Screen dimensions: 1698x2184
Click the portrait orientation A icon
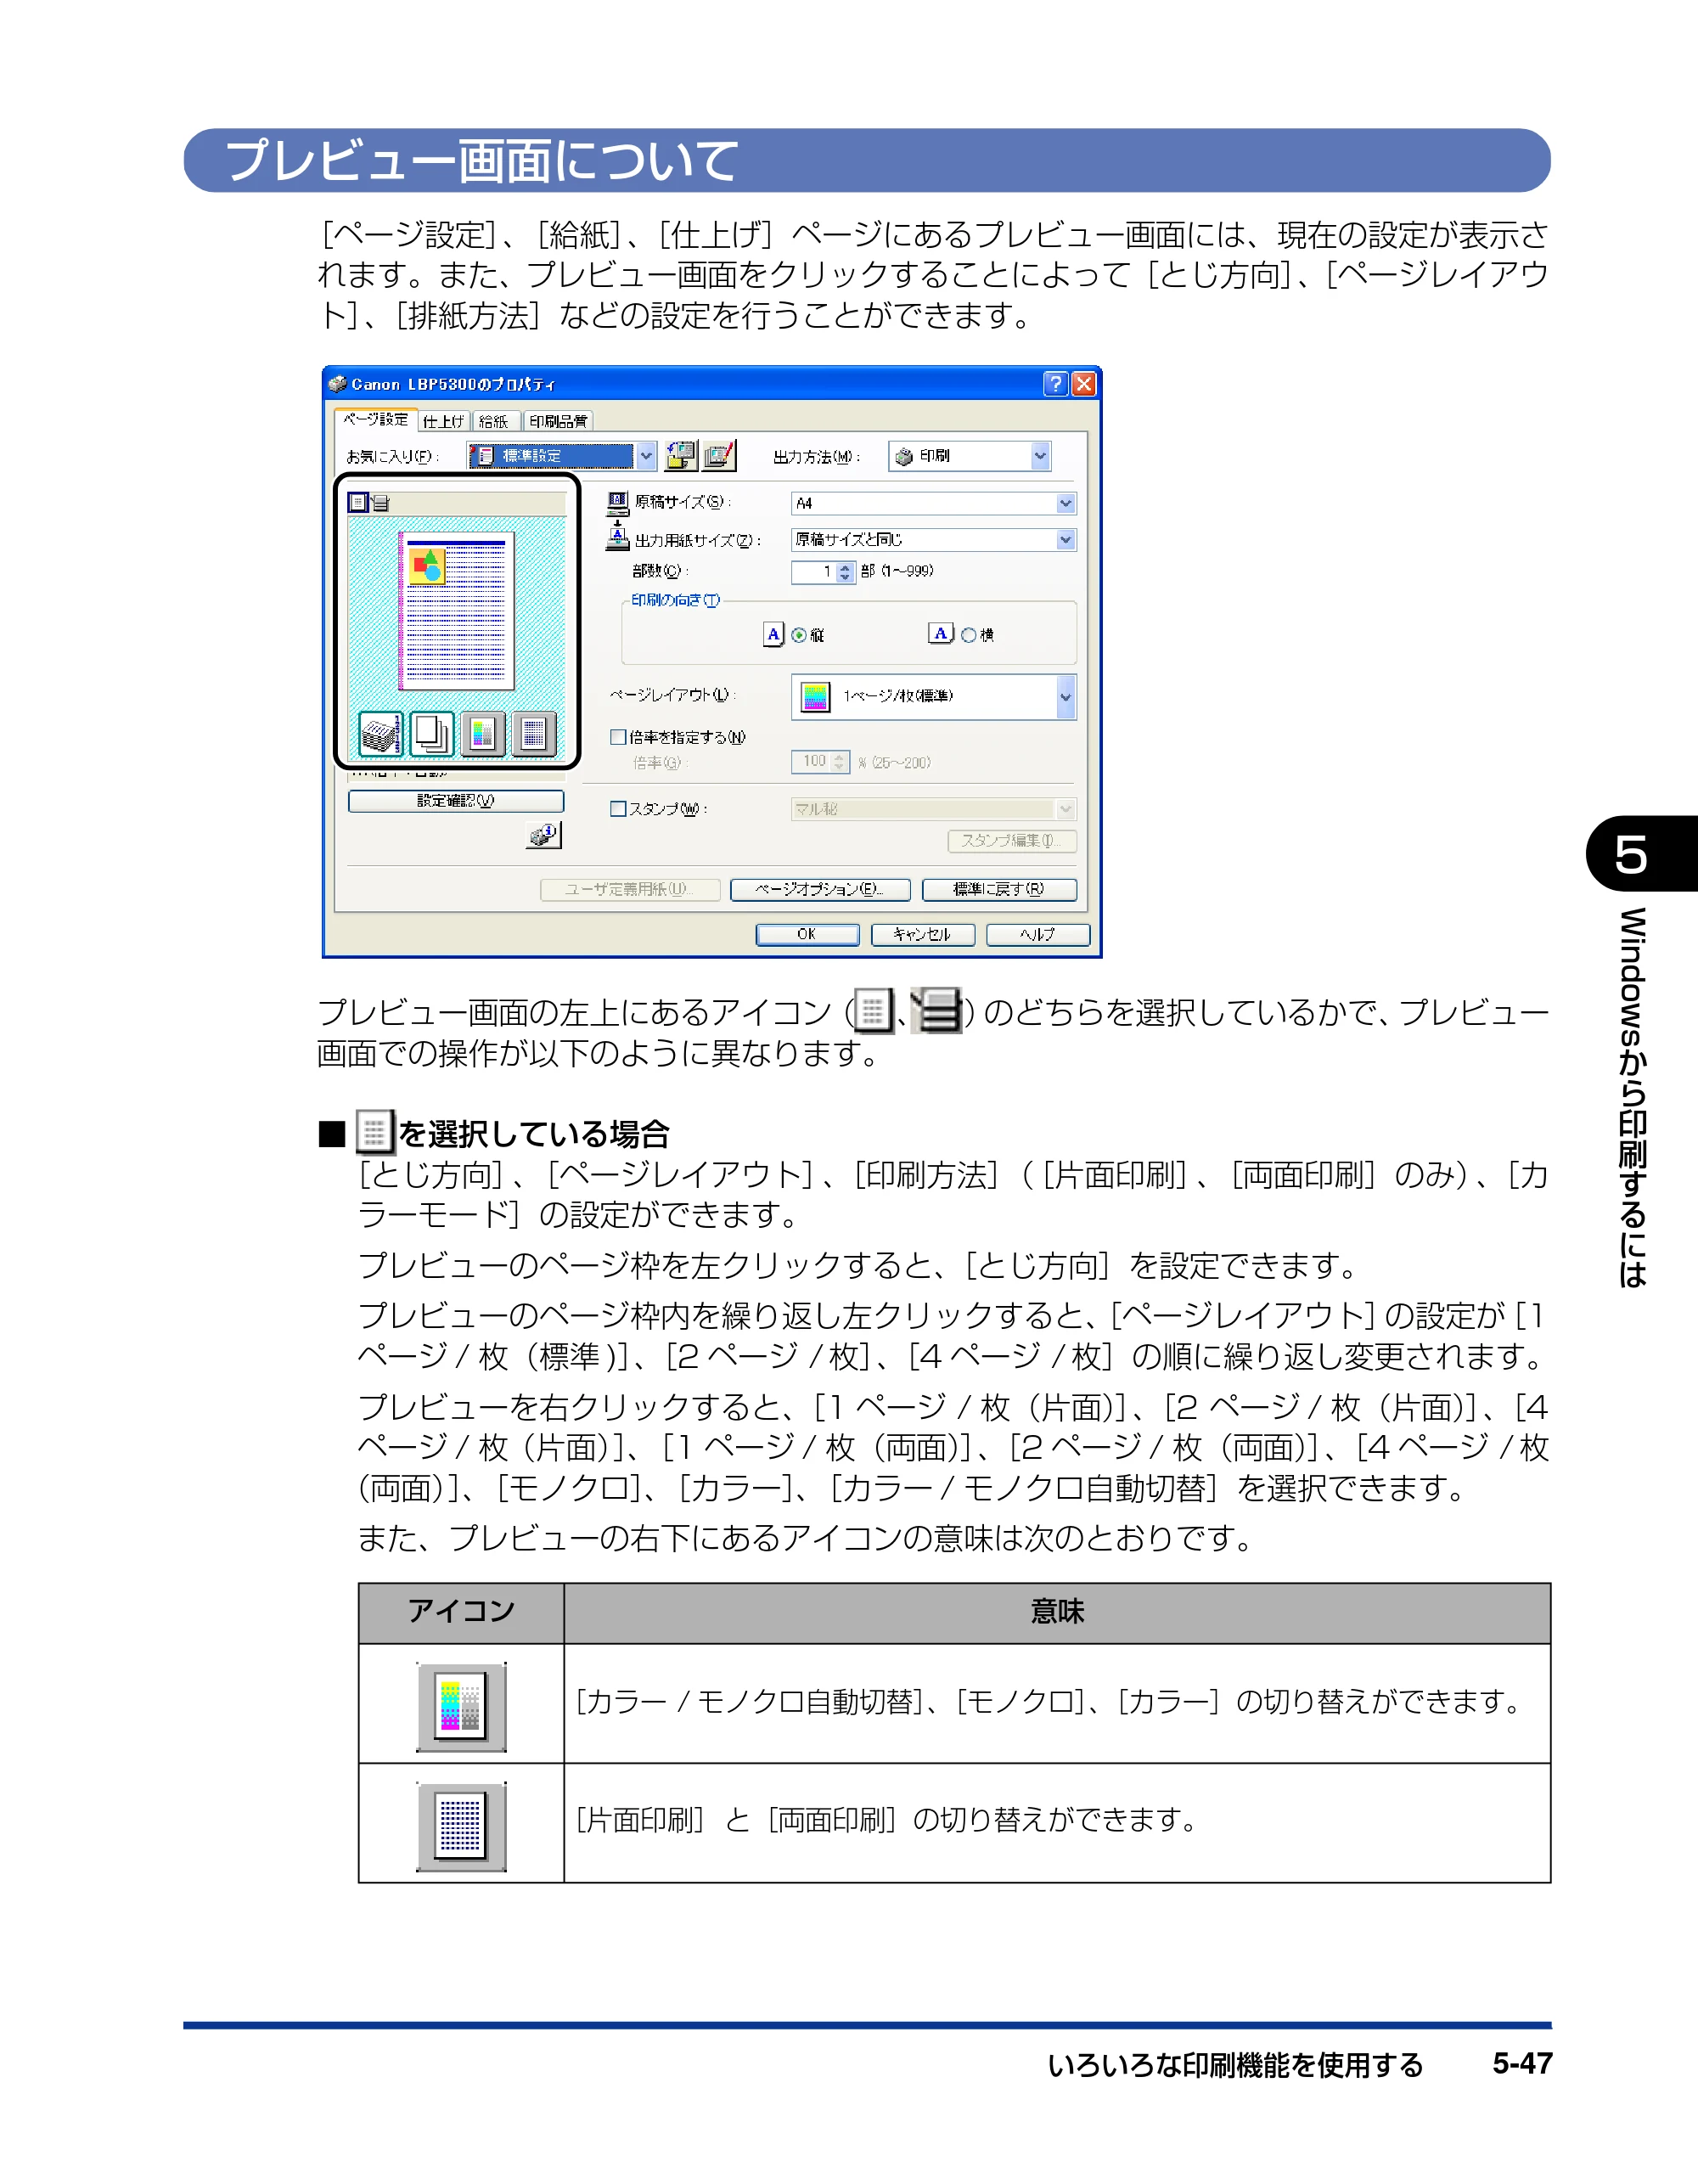(x=773, y=634)
